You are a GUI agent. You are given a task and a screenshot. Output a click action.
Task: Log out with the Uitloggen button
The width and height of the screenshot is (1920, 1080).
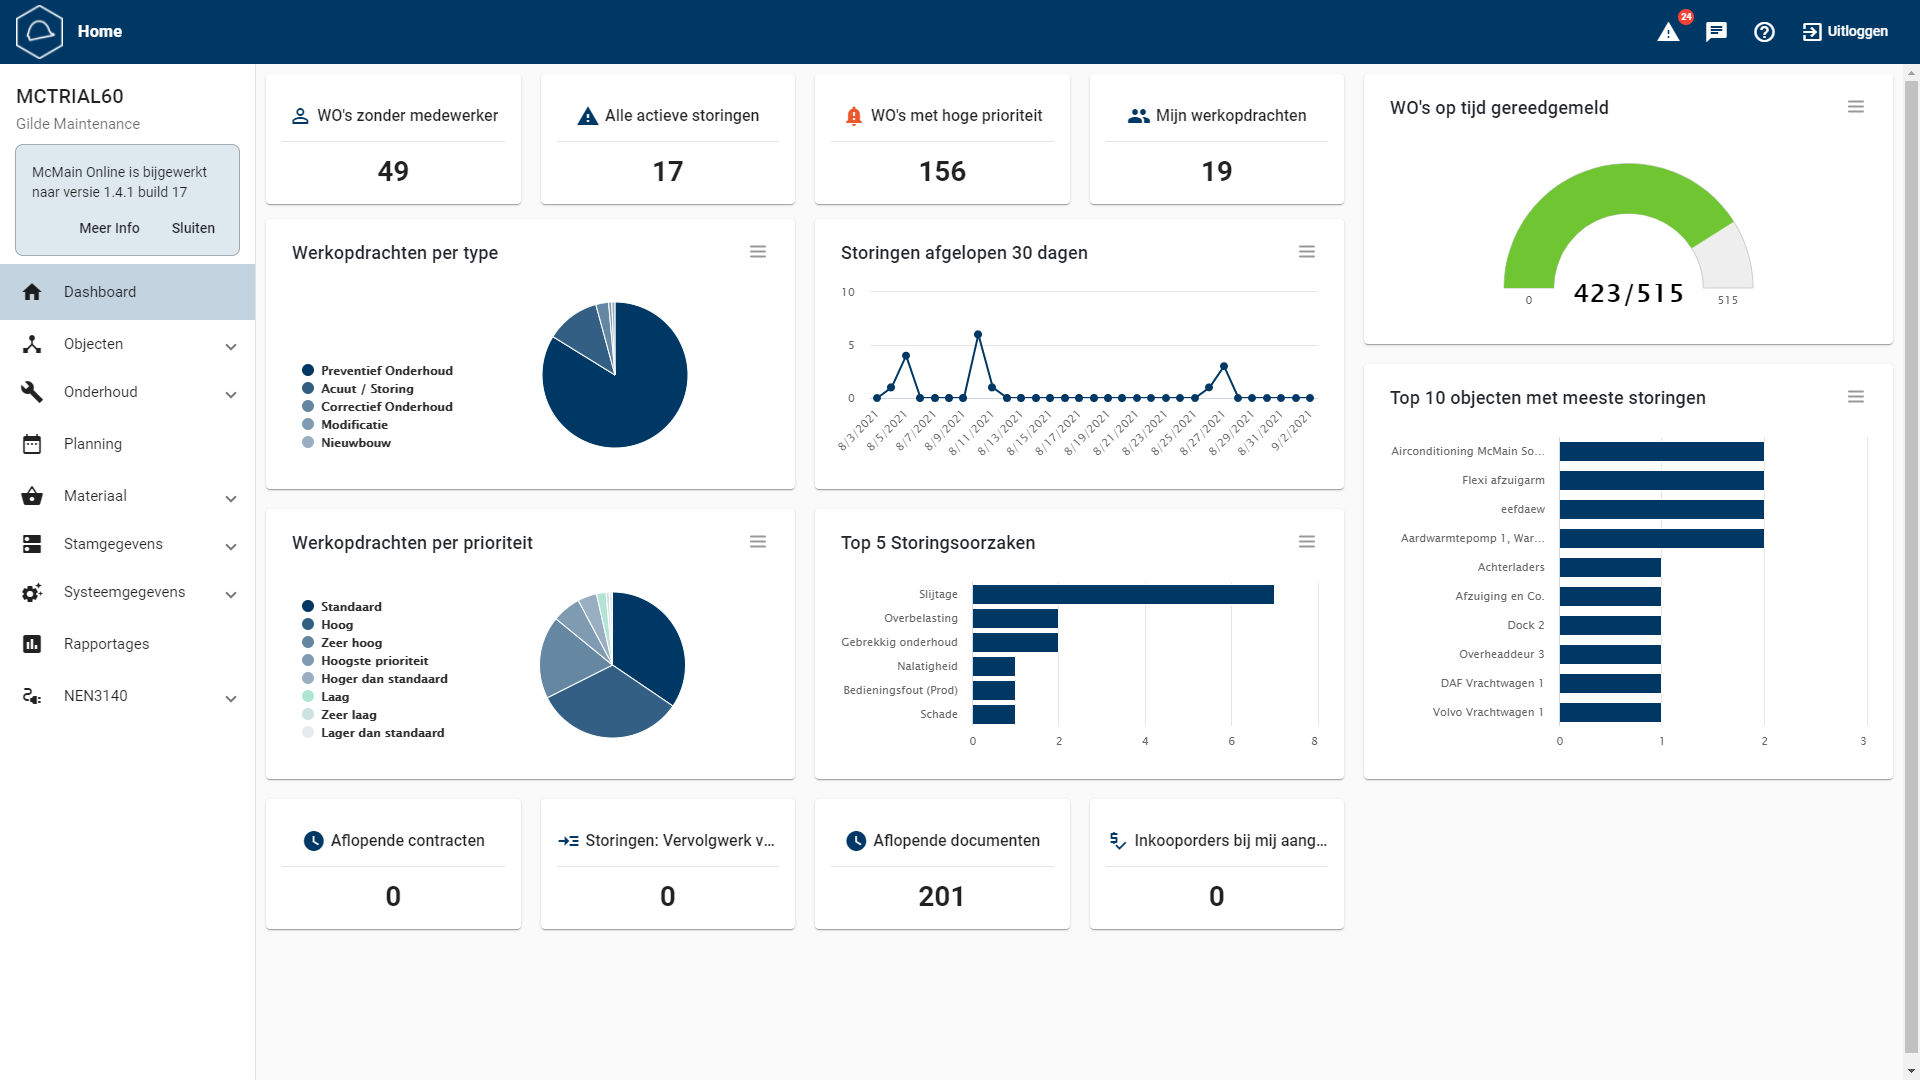1845,32
